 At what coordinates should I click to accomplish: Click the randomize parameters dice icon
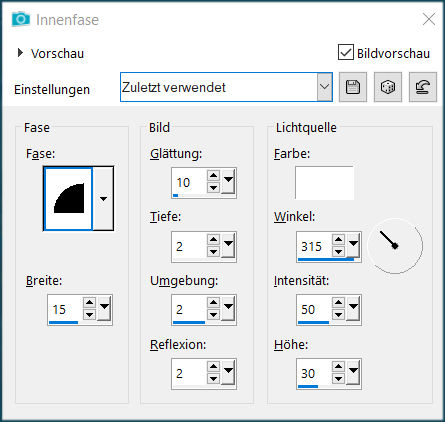(x=388, y=87)
